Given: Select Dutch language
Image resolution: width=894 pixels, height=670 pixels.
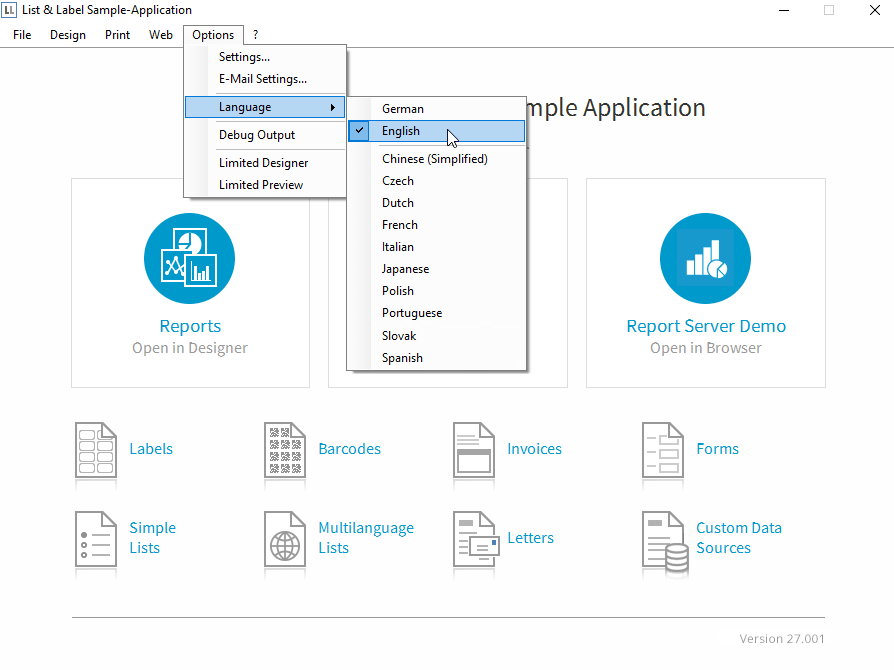Looking at the screenshot, I should pyautogui.click(x=436, y=203).
